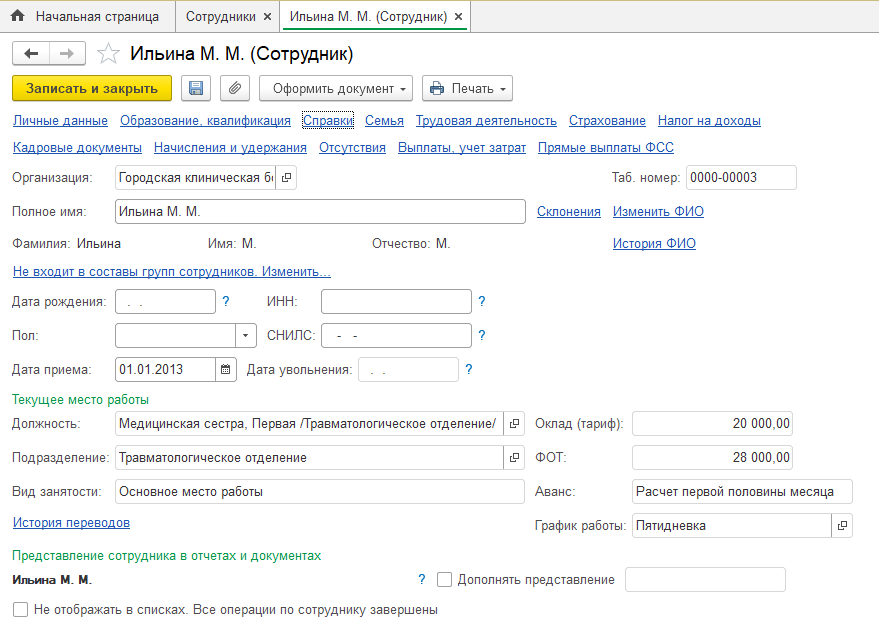Open the График работы record with its icon

842,526
